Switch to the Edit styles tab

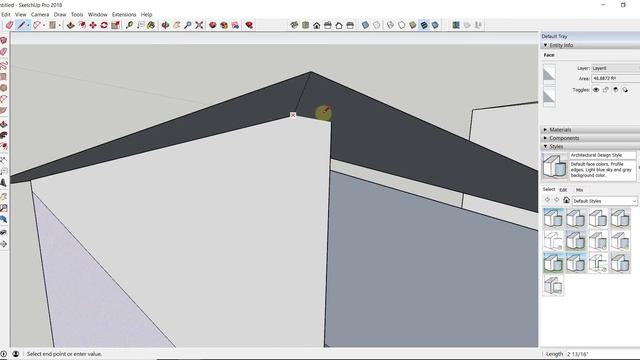point(563,190)
